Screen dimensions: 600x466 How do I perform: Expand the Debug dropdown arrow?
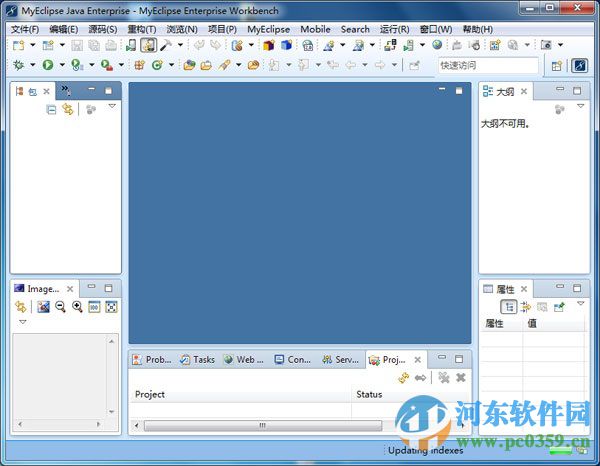(33, 65)
